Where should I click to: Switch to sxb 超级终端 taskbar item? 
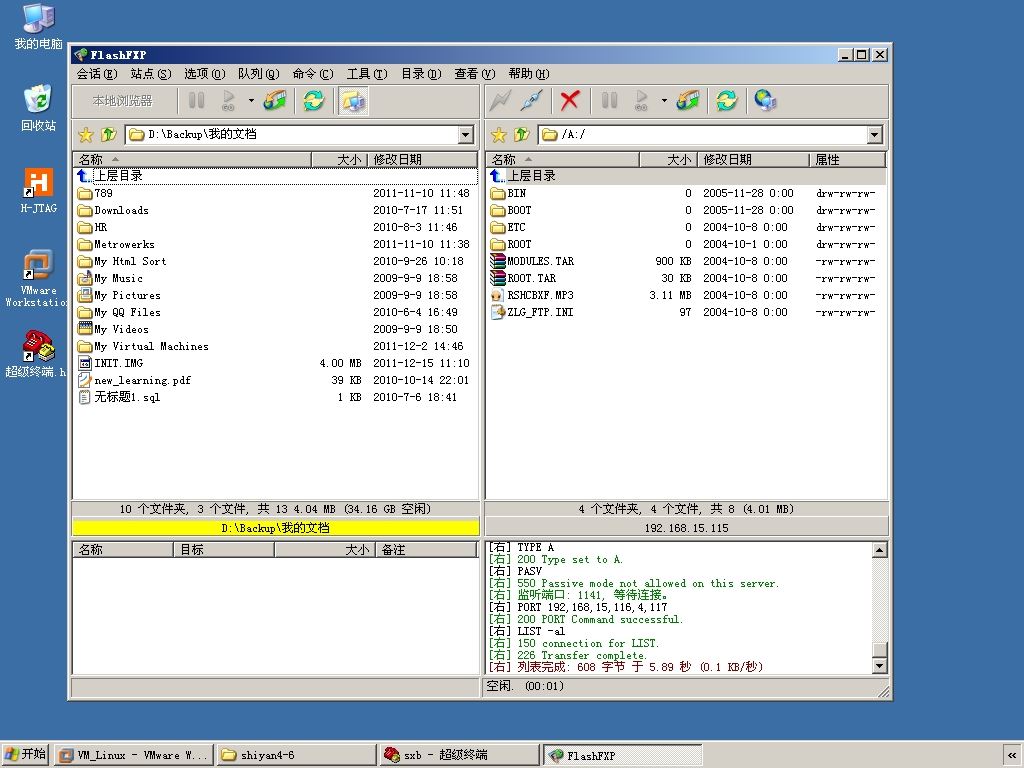(x=459, y=755)
